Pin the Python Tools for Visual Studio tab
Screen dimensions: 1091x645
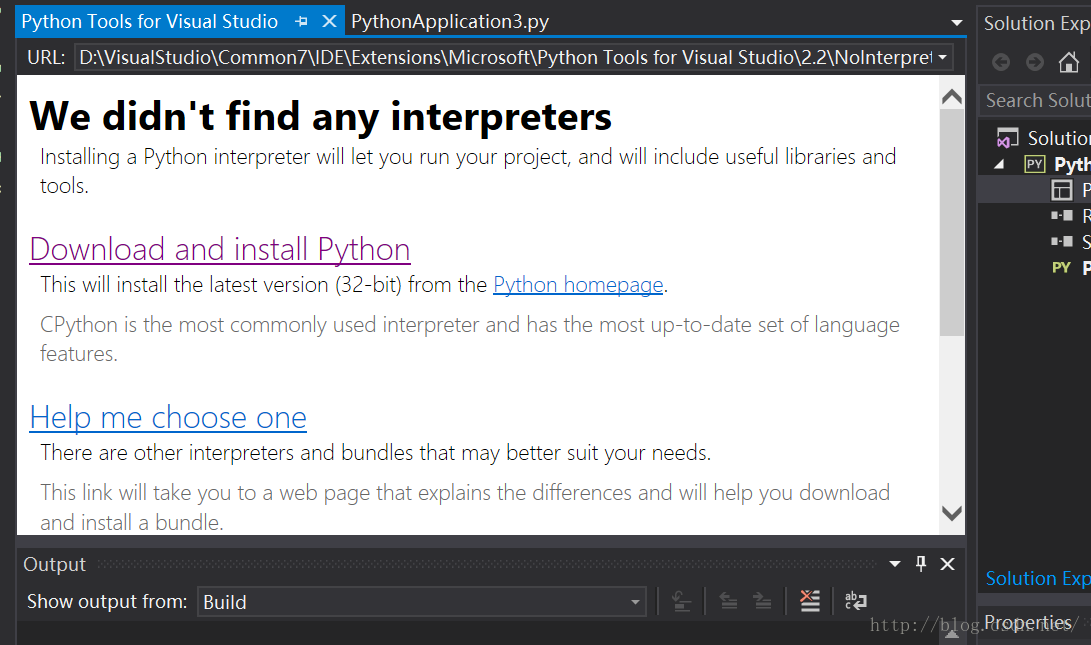[301, 22]
